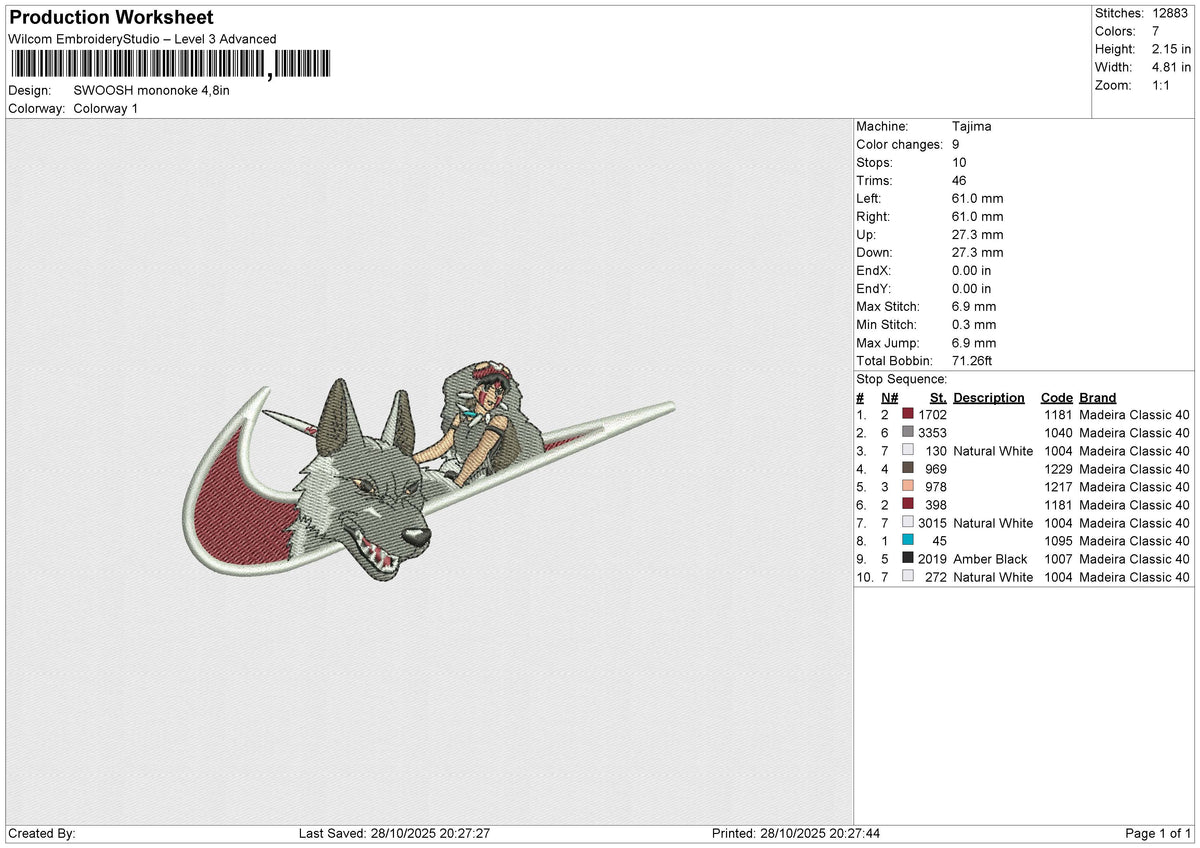
Task: Click the Max Jump value '6.9 mm'
Action: pos(975,343)
